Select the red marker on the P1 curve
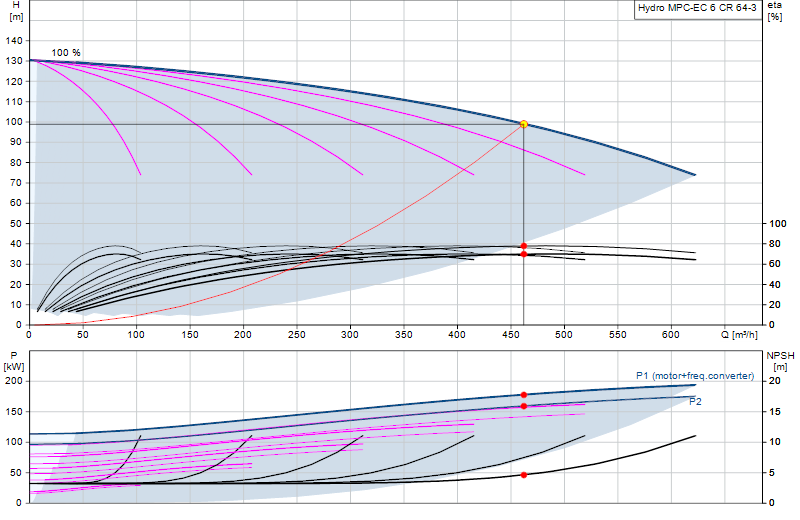This screenshot has width=800, height=520. click(523, 395)
